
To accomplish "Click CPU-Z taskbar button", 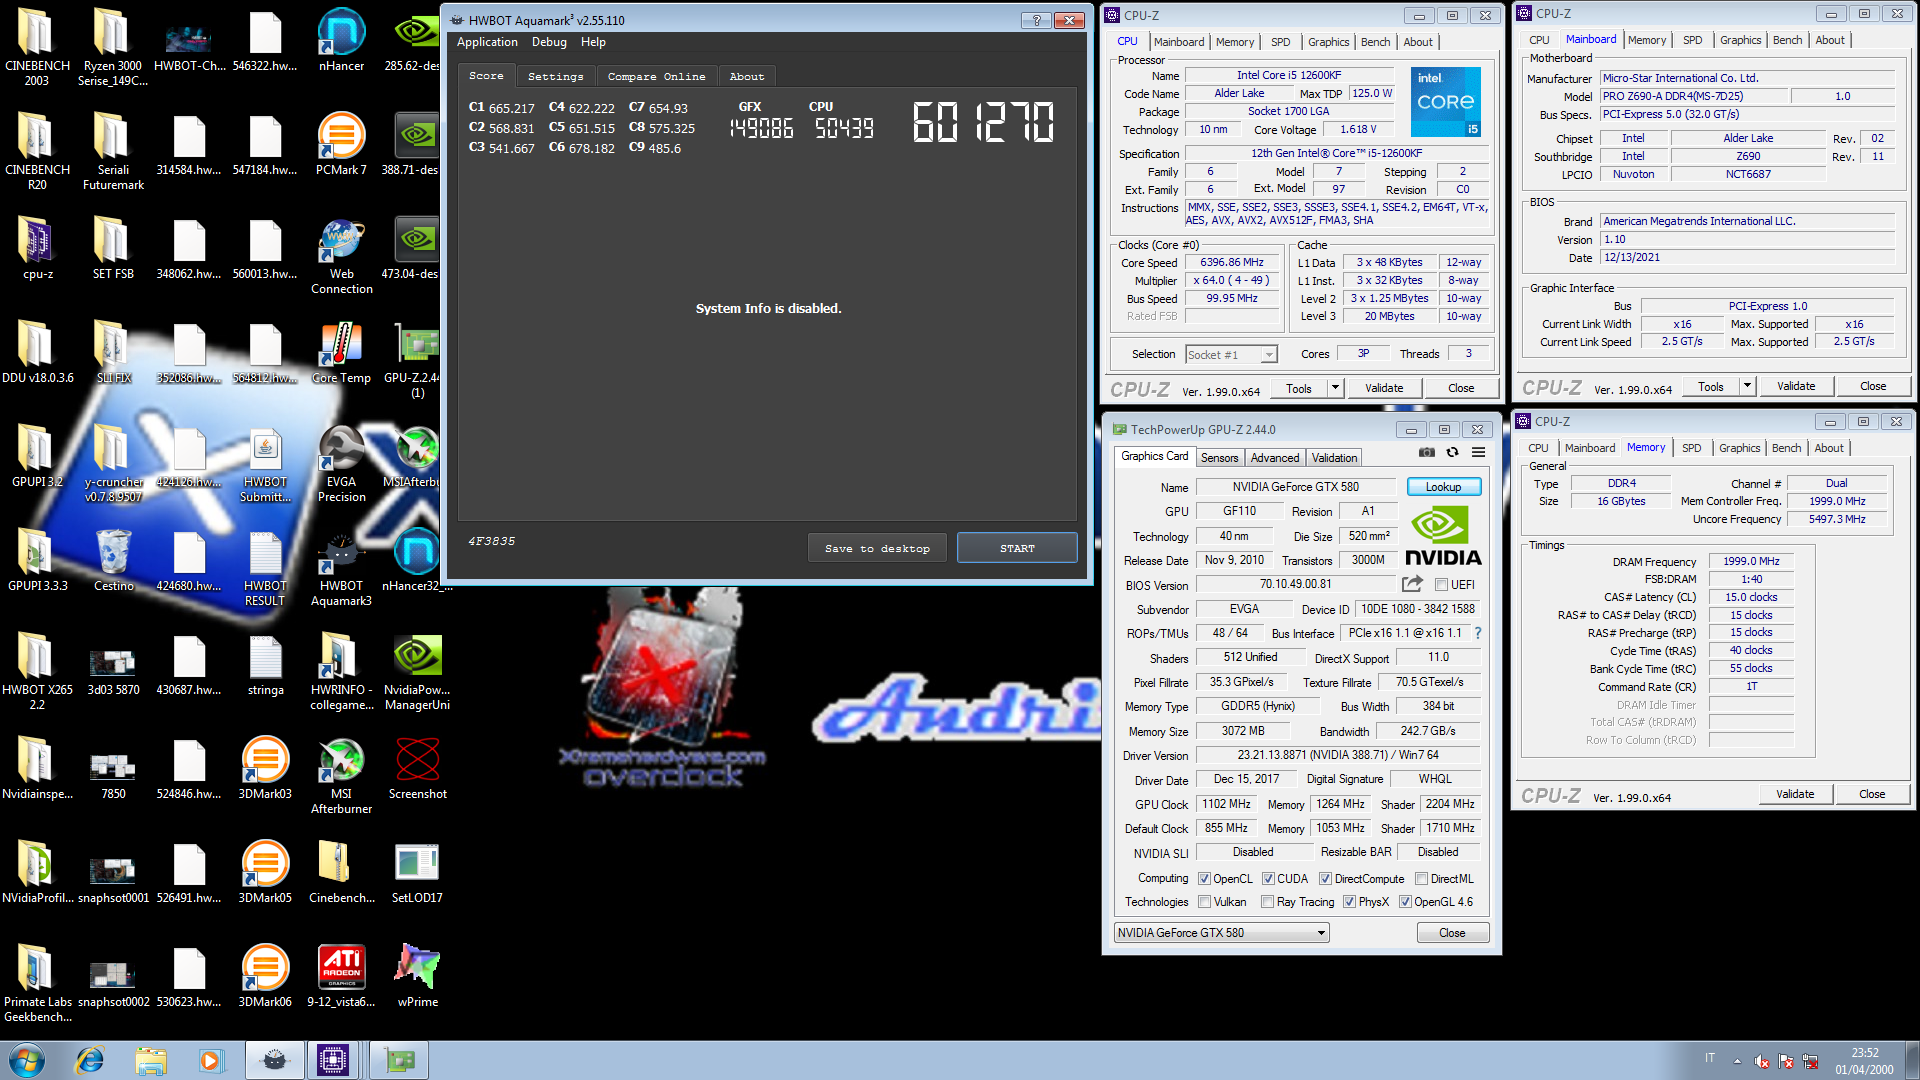I will click(x=333, y=1060).
